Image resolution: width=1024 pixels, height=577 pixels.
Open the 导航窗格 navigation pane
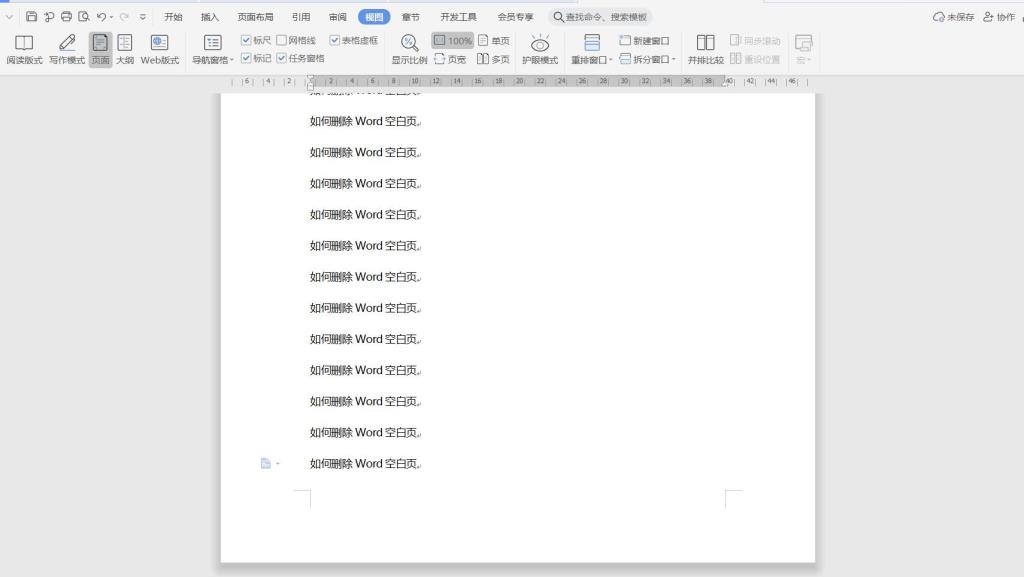tap(212, 50)
